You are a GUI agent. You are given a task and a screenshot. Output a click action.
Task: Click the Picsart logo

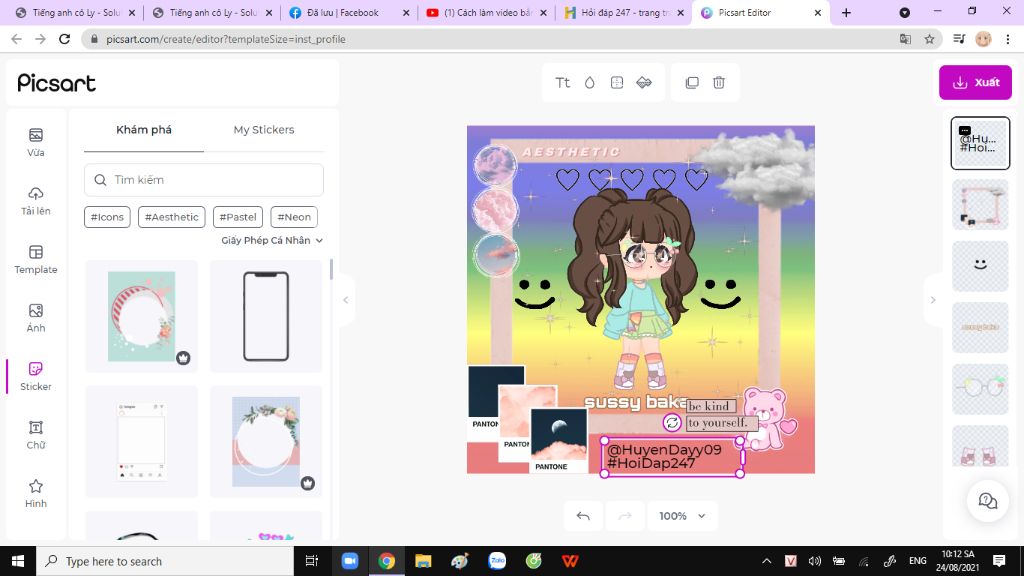click(x=56, y=83)
